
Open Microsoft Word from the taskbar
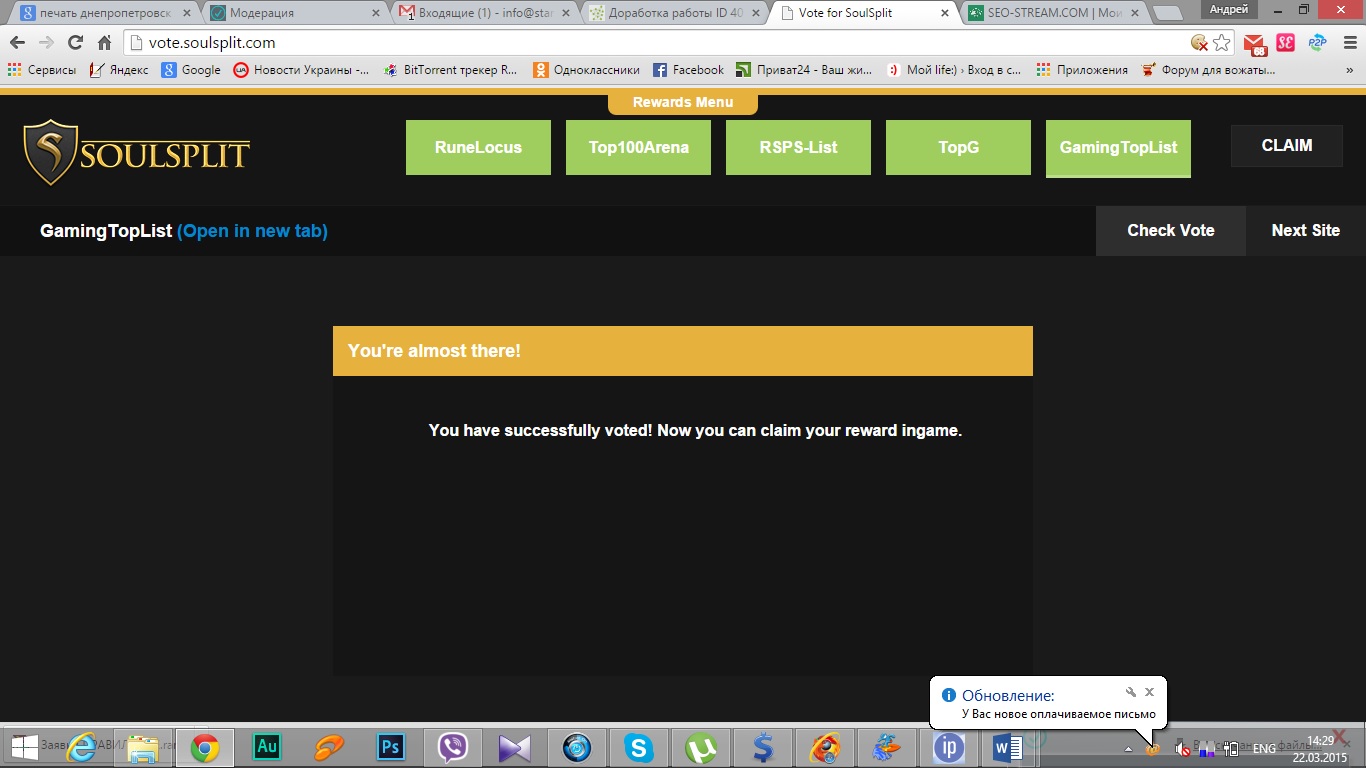[x=1007, y=747]
